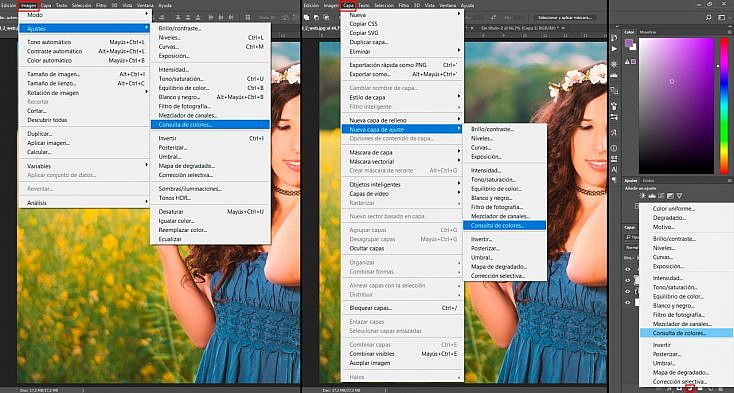Toggle the bottom layer's eye icon
This screenshot has height=393, width=734.
(628, 302)
